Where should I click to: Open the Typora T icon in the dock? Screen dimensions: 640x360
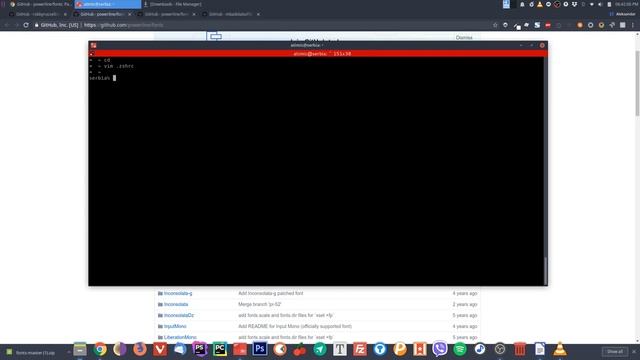[x=340, y=349]
